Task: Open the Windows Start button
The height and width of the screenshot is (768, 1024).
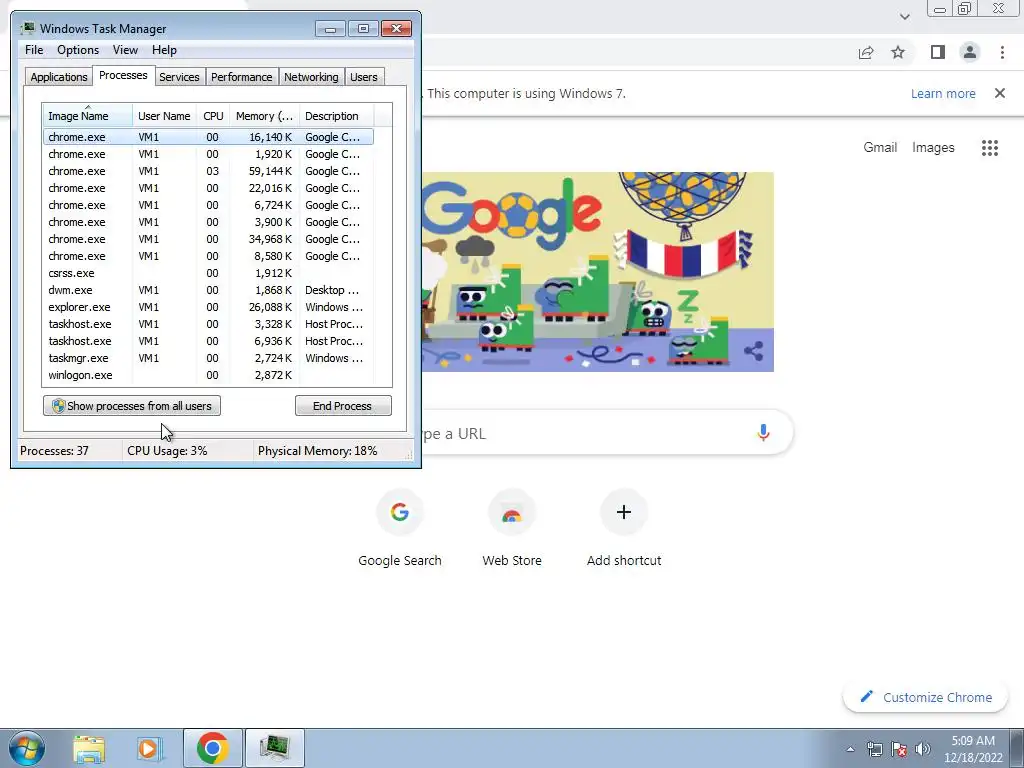Action: pos(27,748)
